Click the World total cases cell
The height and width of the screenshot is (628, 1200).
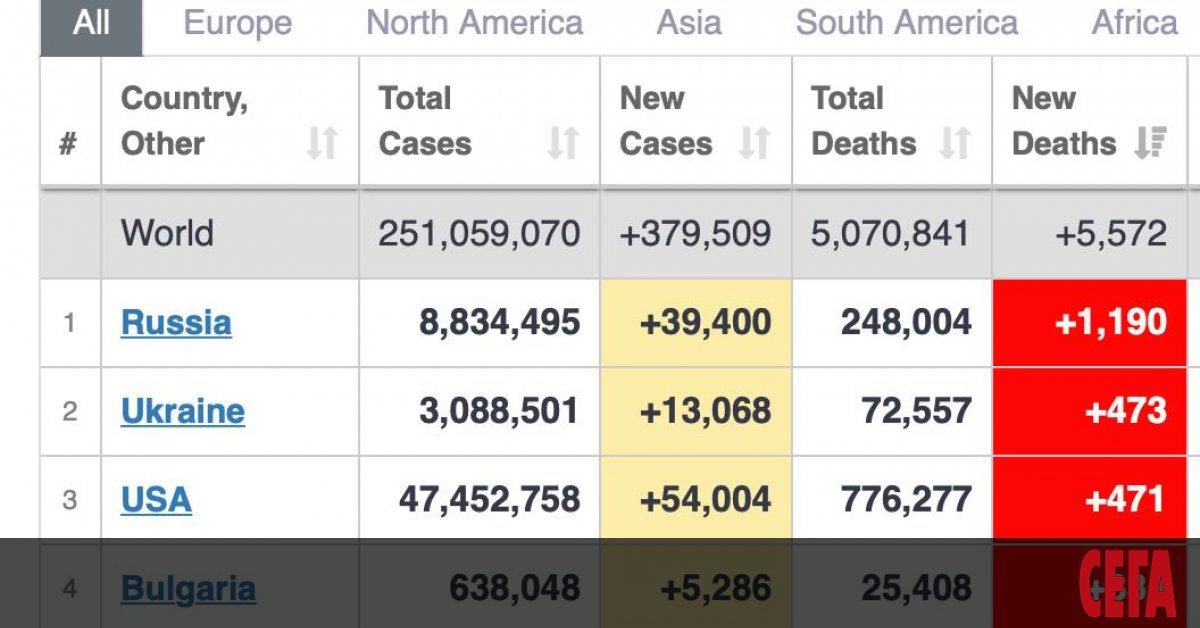[x=479, y=234]
